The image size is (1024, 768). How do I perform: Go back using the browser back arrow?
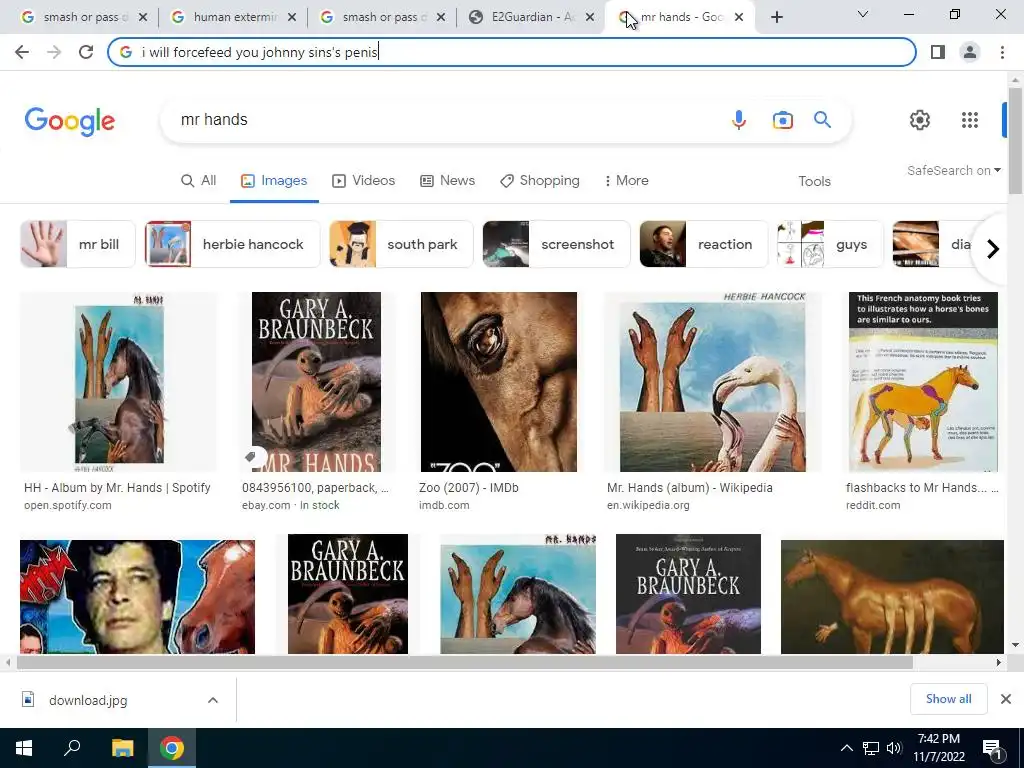point(22,52)
